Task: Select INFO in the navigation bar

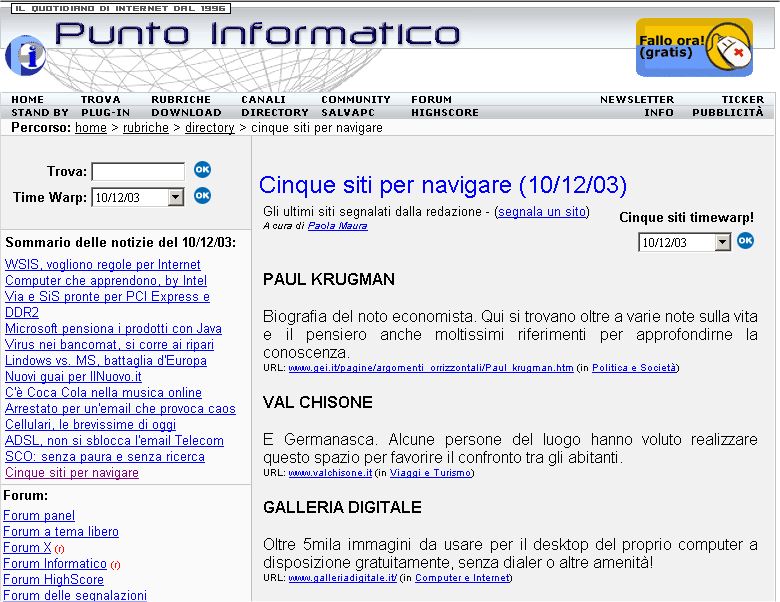Action: click(x=659, y=112)
